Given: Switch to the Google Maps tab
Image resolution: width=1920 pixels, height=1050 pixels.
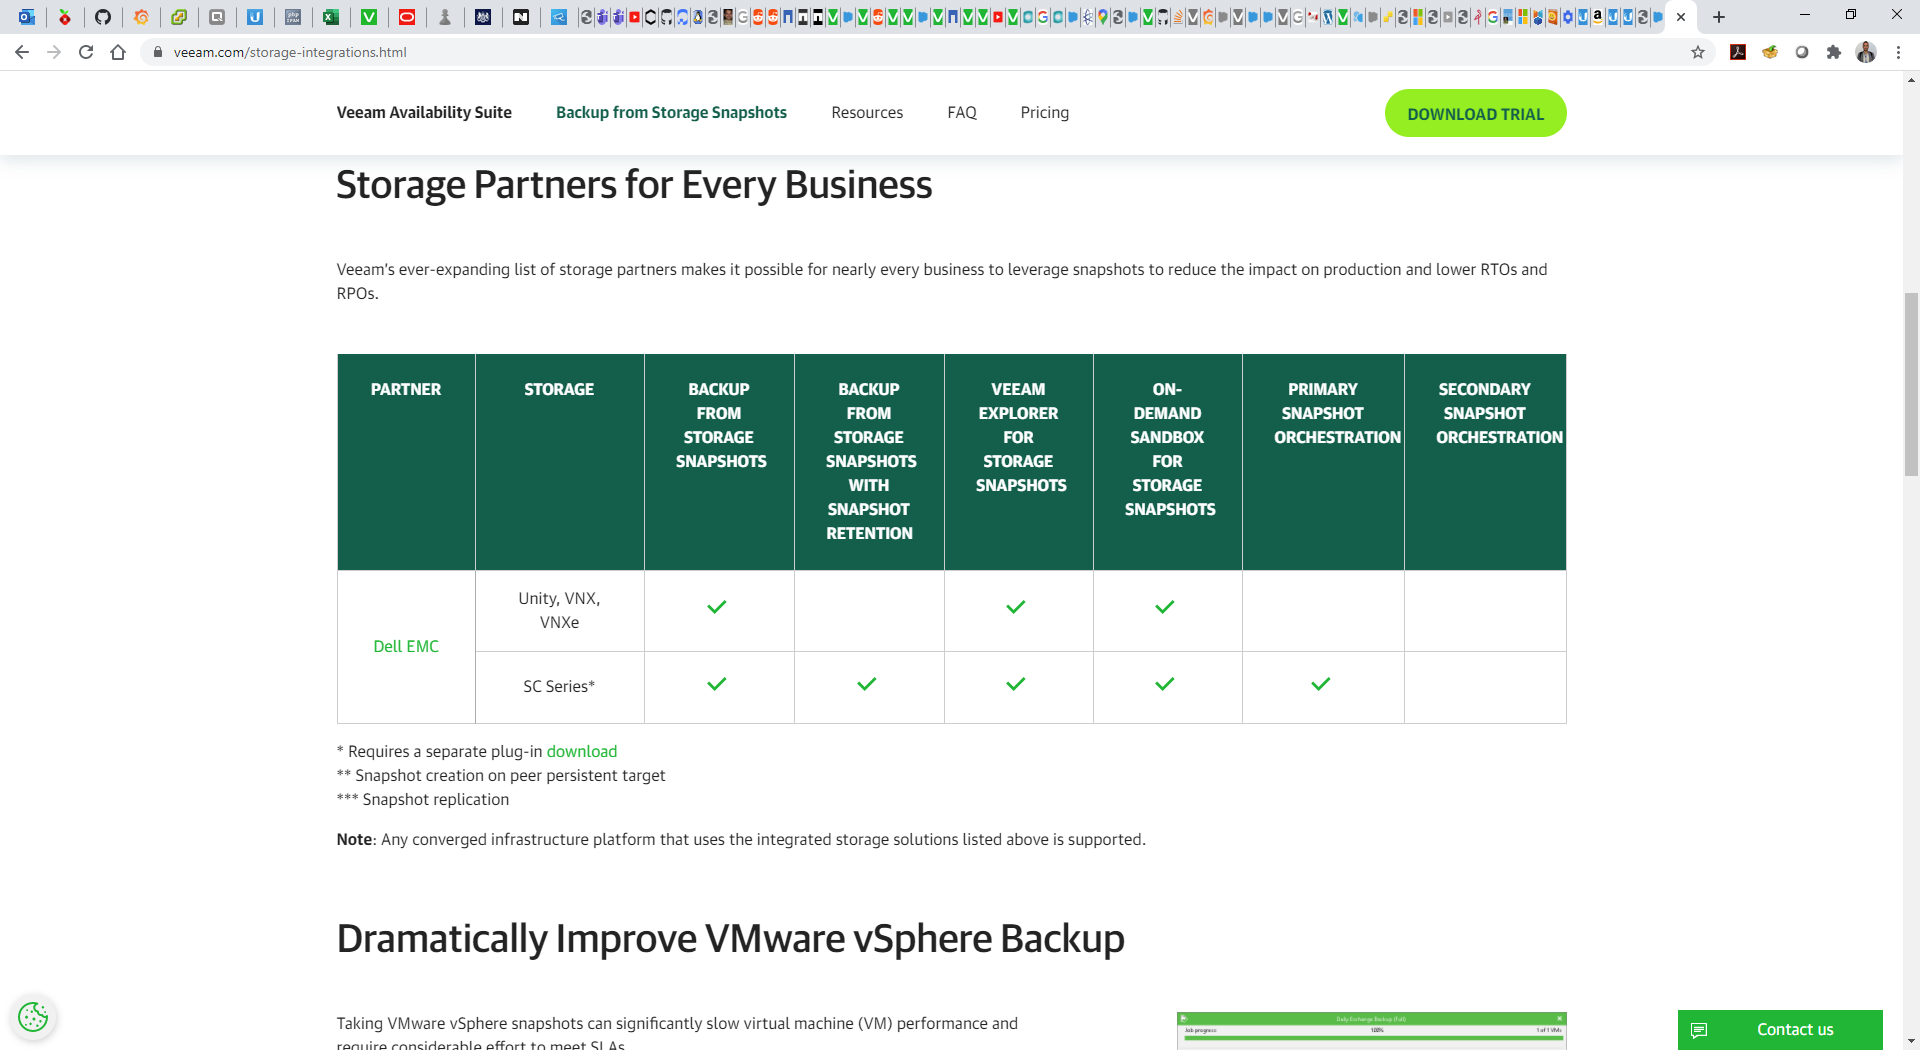Looking at the screenshot, I should (1103, 17).
